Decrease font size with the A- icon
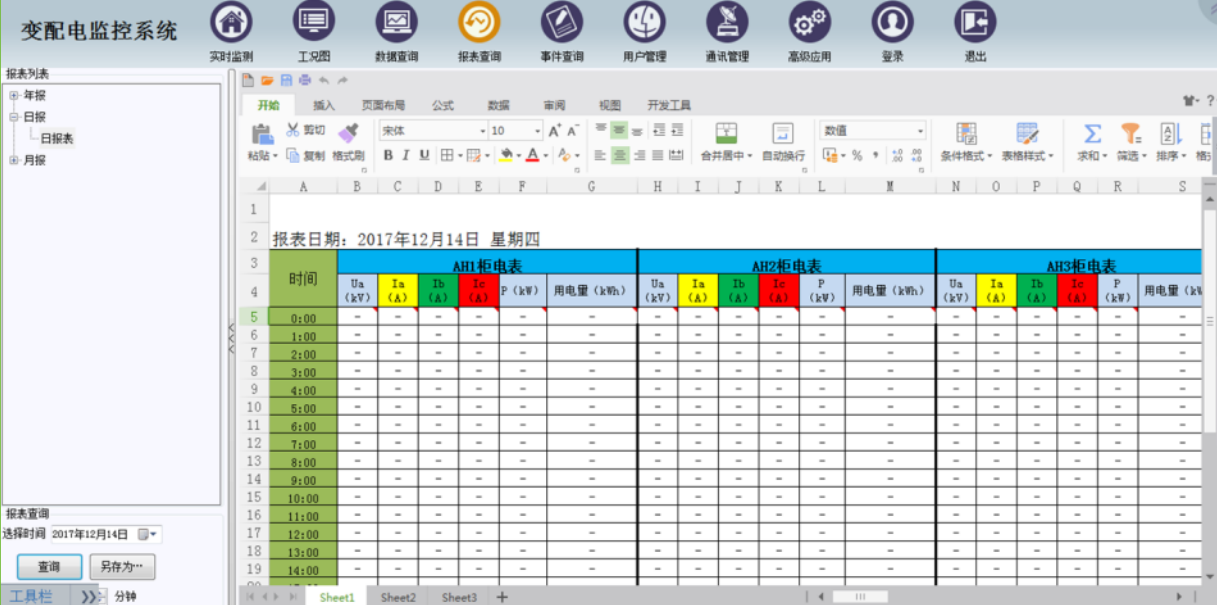Image resolution: width=1217 pixels, height=605 pixels. [573, 131]
